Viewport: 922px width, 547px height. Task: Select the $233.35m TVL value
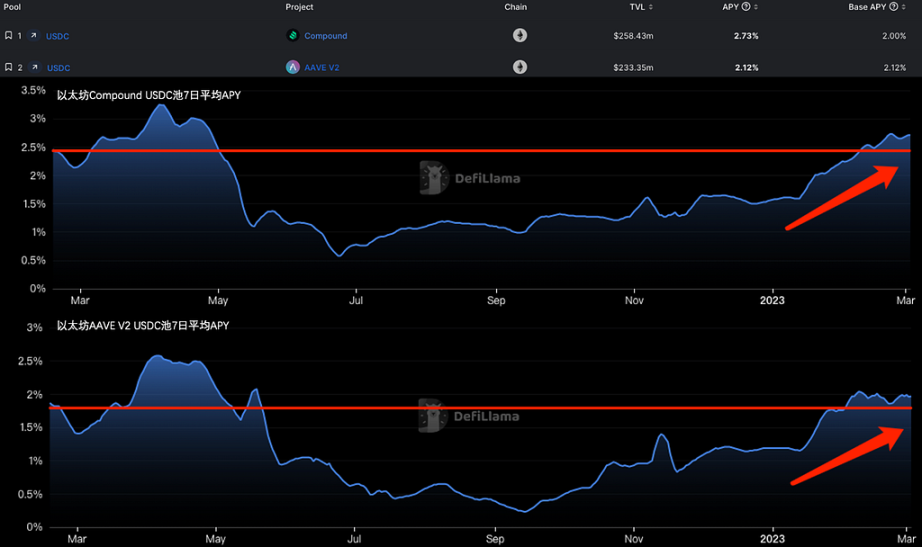(x=633, y=68)
